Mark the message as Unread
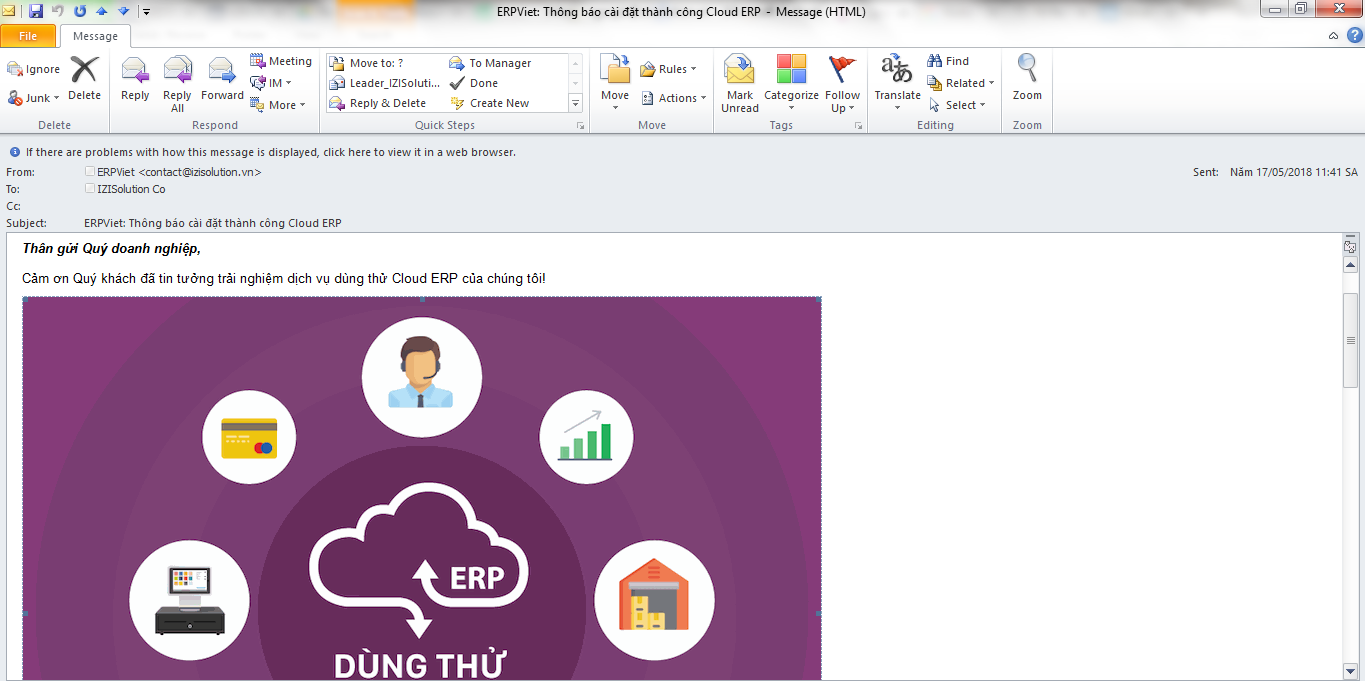The height and width of the screenshot is (681, 1365). [x=740, y=84]
